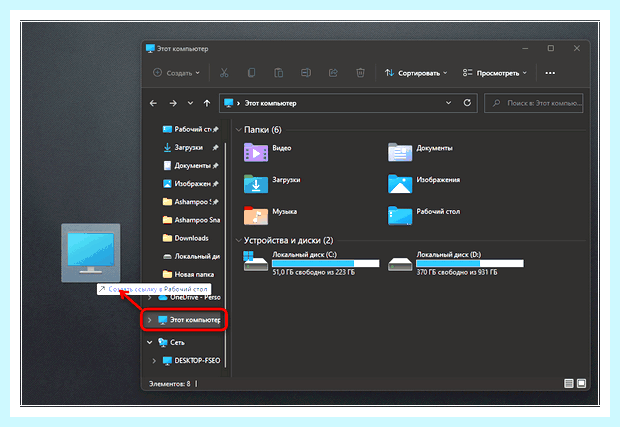The height and width of the screenshot is (427, 620).
Task: Select Локальный диск in sidebar
Action: coord(191,256)
